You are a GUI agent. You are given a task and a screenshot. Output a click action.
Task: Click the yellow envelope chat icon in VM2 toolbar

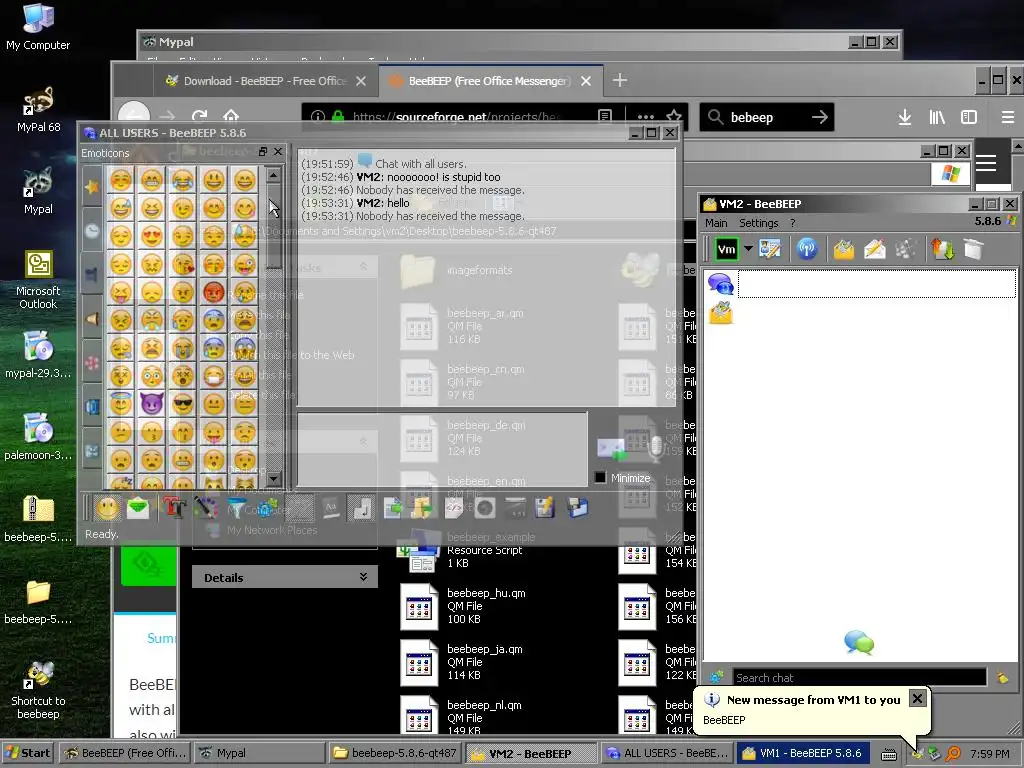[843, 249]
